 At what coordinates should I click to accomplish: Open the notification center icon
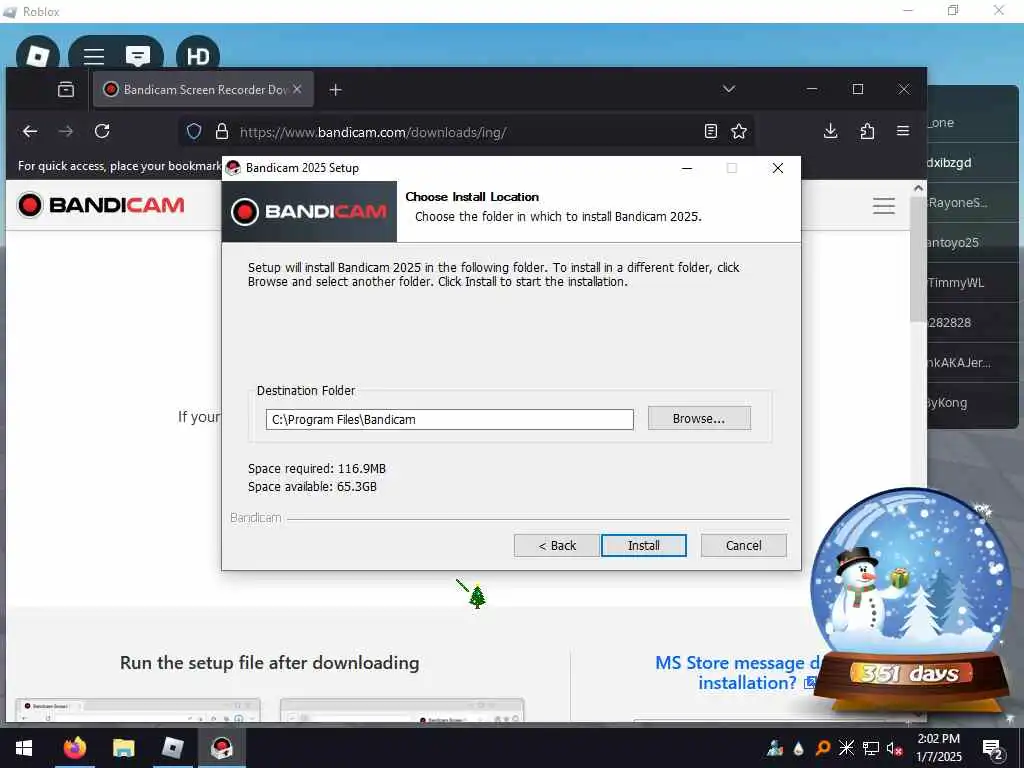click(x=993, y=748)
